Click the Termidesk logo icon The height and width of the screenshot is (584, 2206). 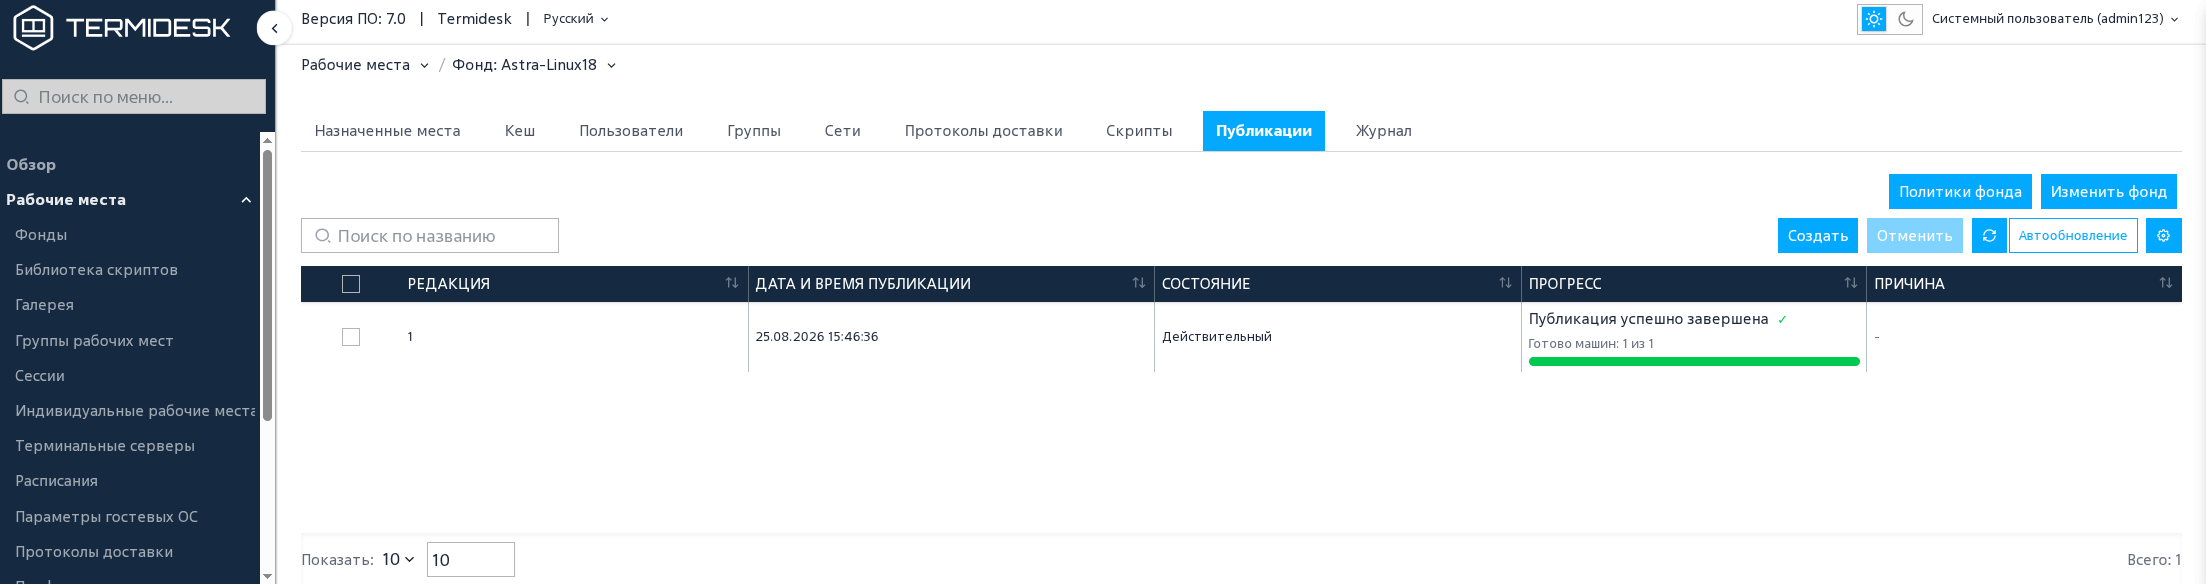coord(33,27)
